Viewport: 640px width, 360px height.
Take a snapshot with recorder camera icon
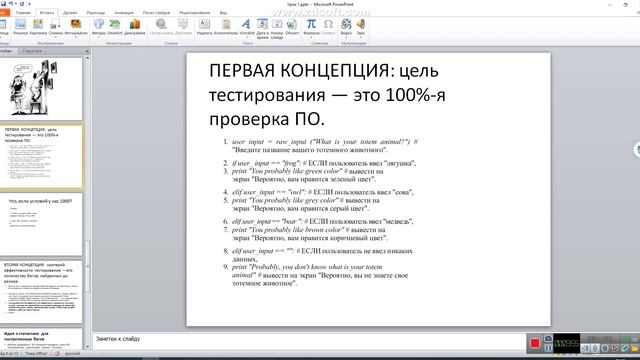548,338
